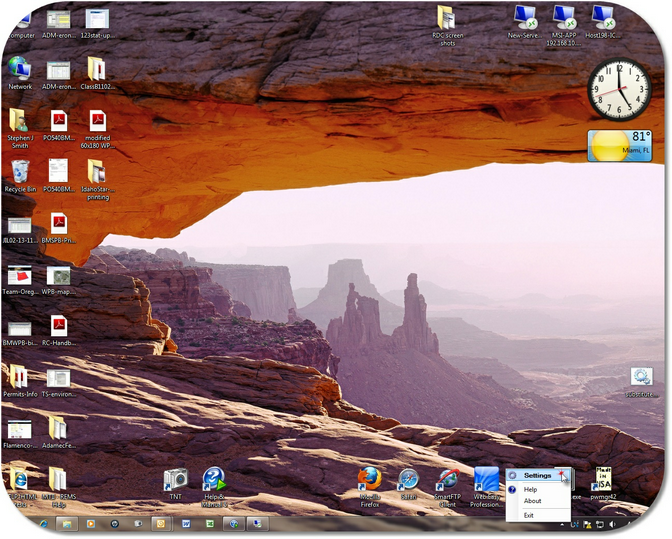This screenshot has height=539, width=672.
Task: Choose Exit in the context menu
Action: click(x=529, y=515)
